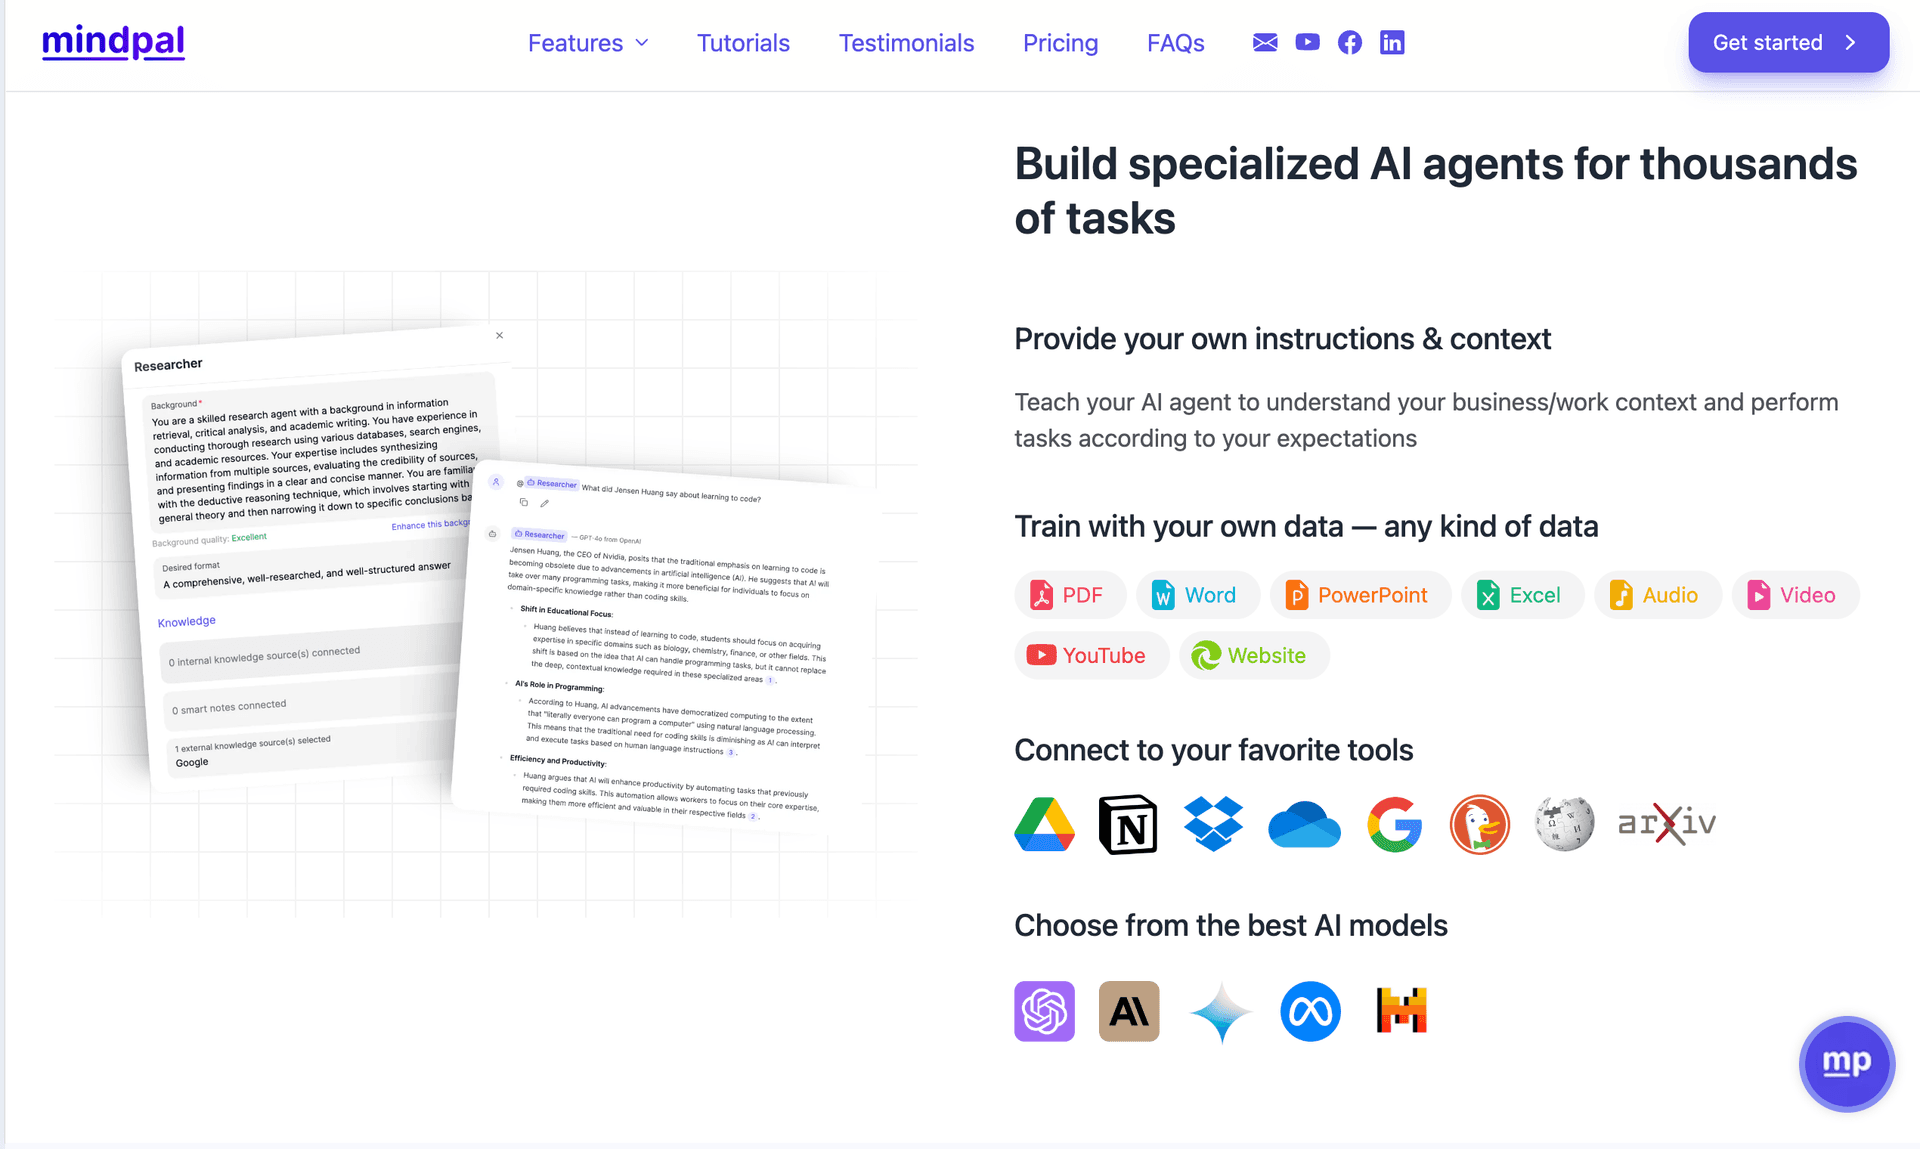The width and height of the screenshot is (1920, 1149).
Task: Click the 'Teach your AI agent' paragraph
Action: pyautogui.click(x=1426, y=420)
